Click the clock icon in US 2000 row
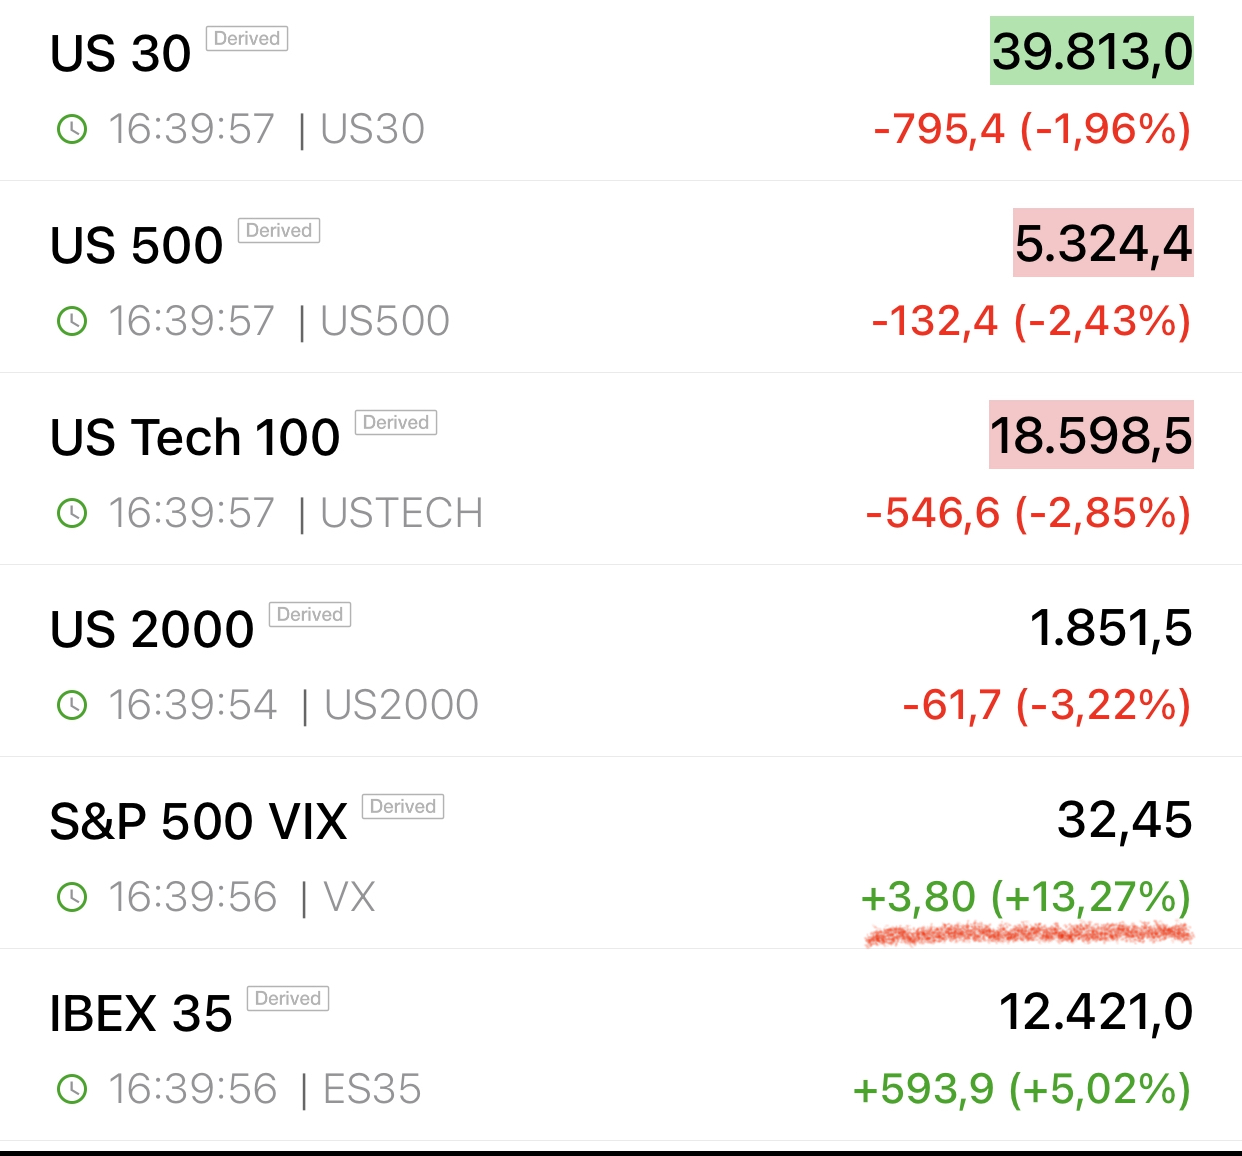 tap(72, 705)
